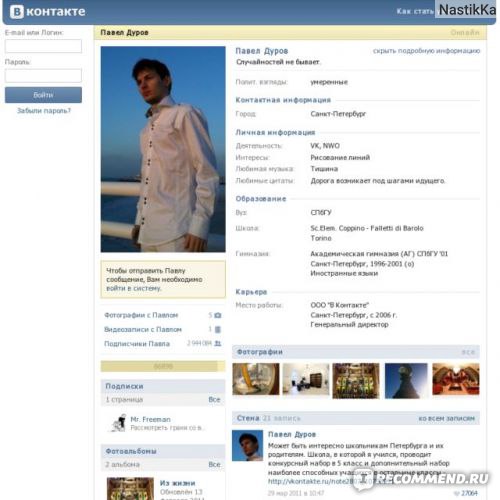The width and height of the screenshot is (500, 500).
Task: Click followers icon beside Подписчики Павла
Action: (218, 343)
